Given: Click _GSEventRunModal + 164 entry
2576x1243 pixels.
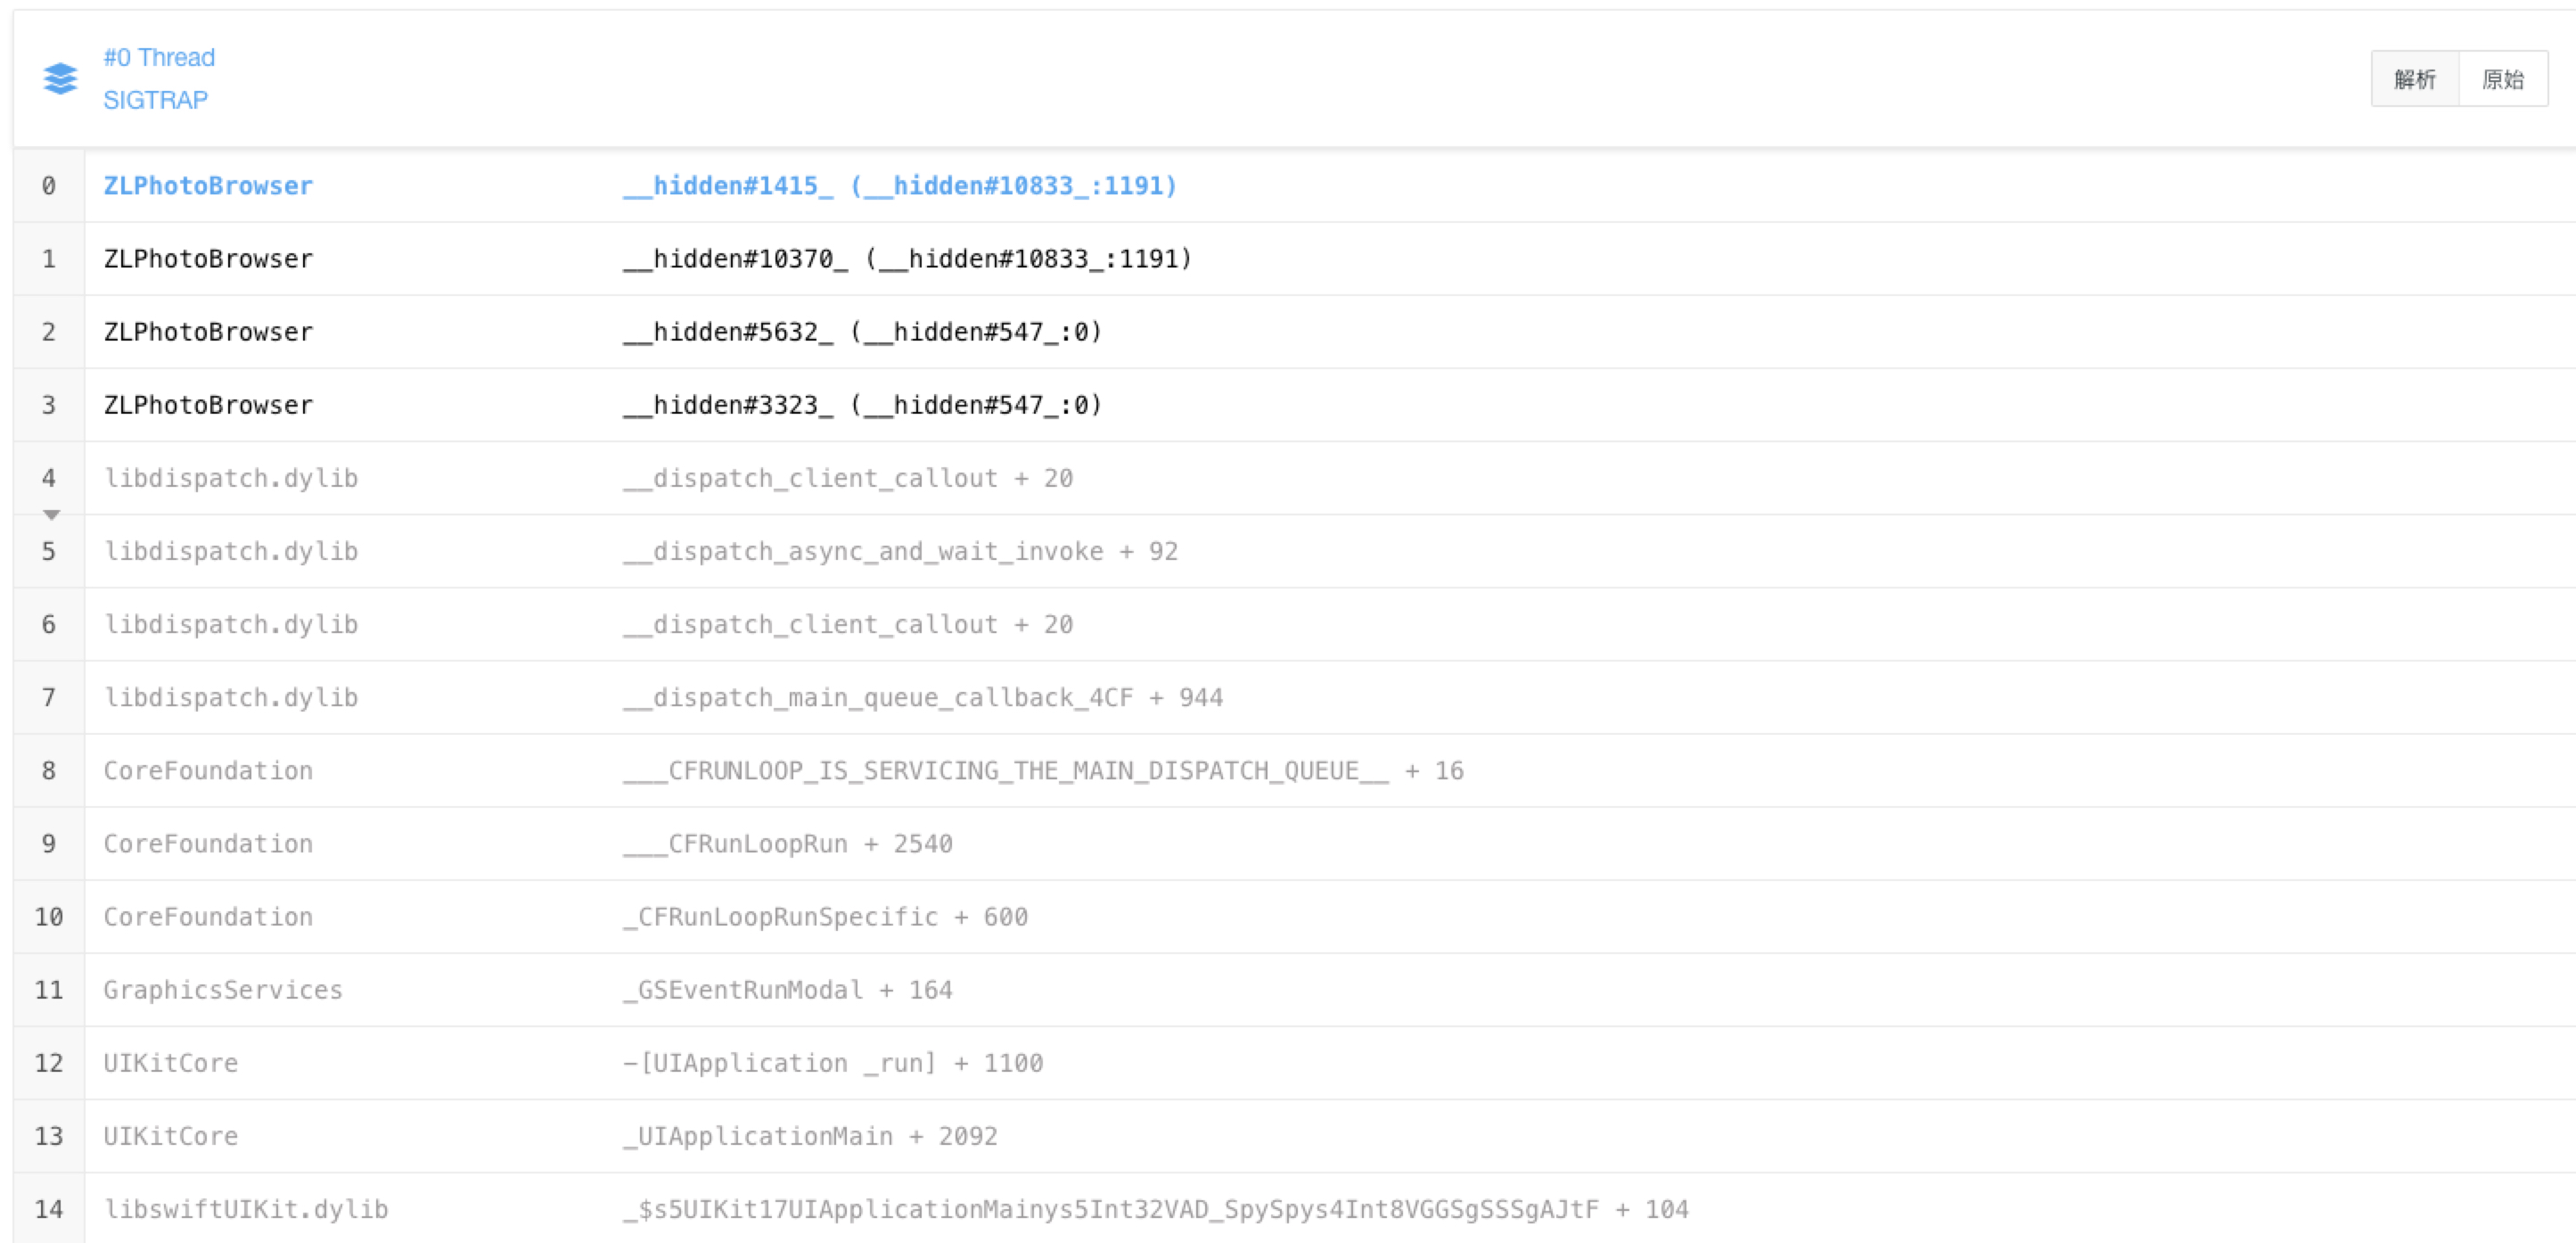Looking at the screenshot, I should [x=787, y=989].
